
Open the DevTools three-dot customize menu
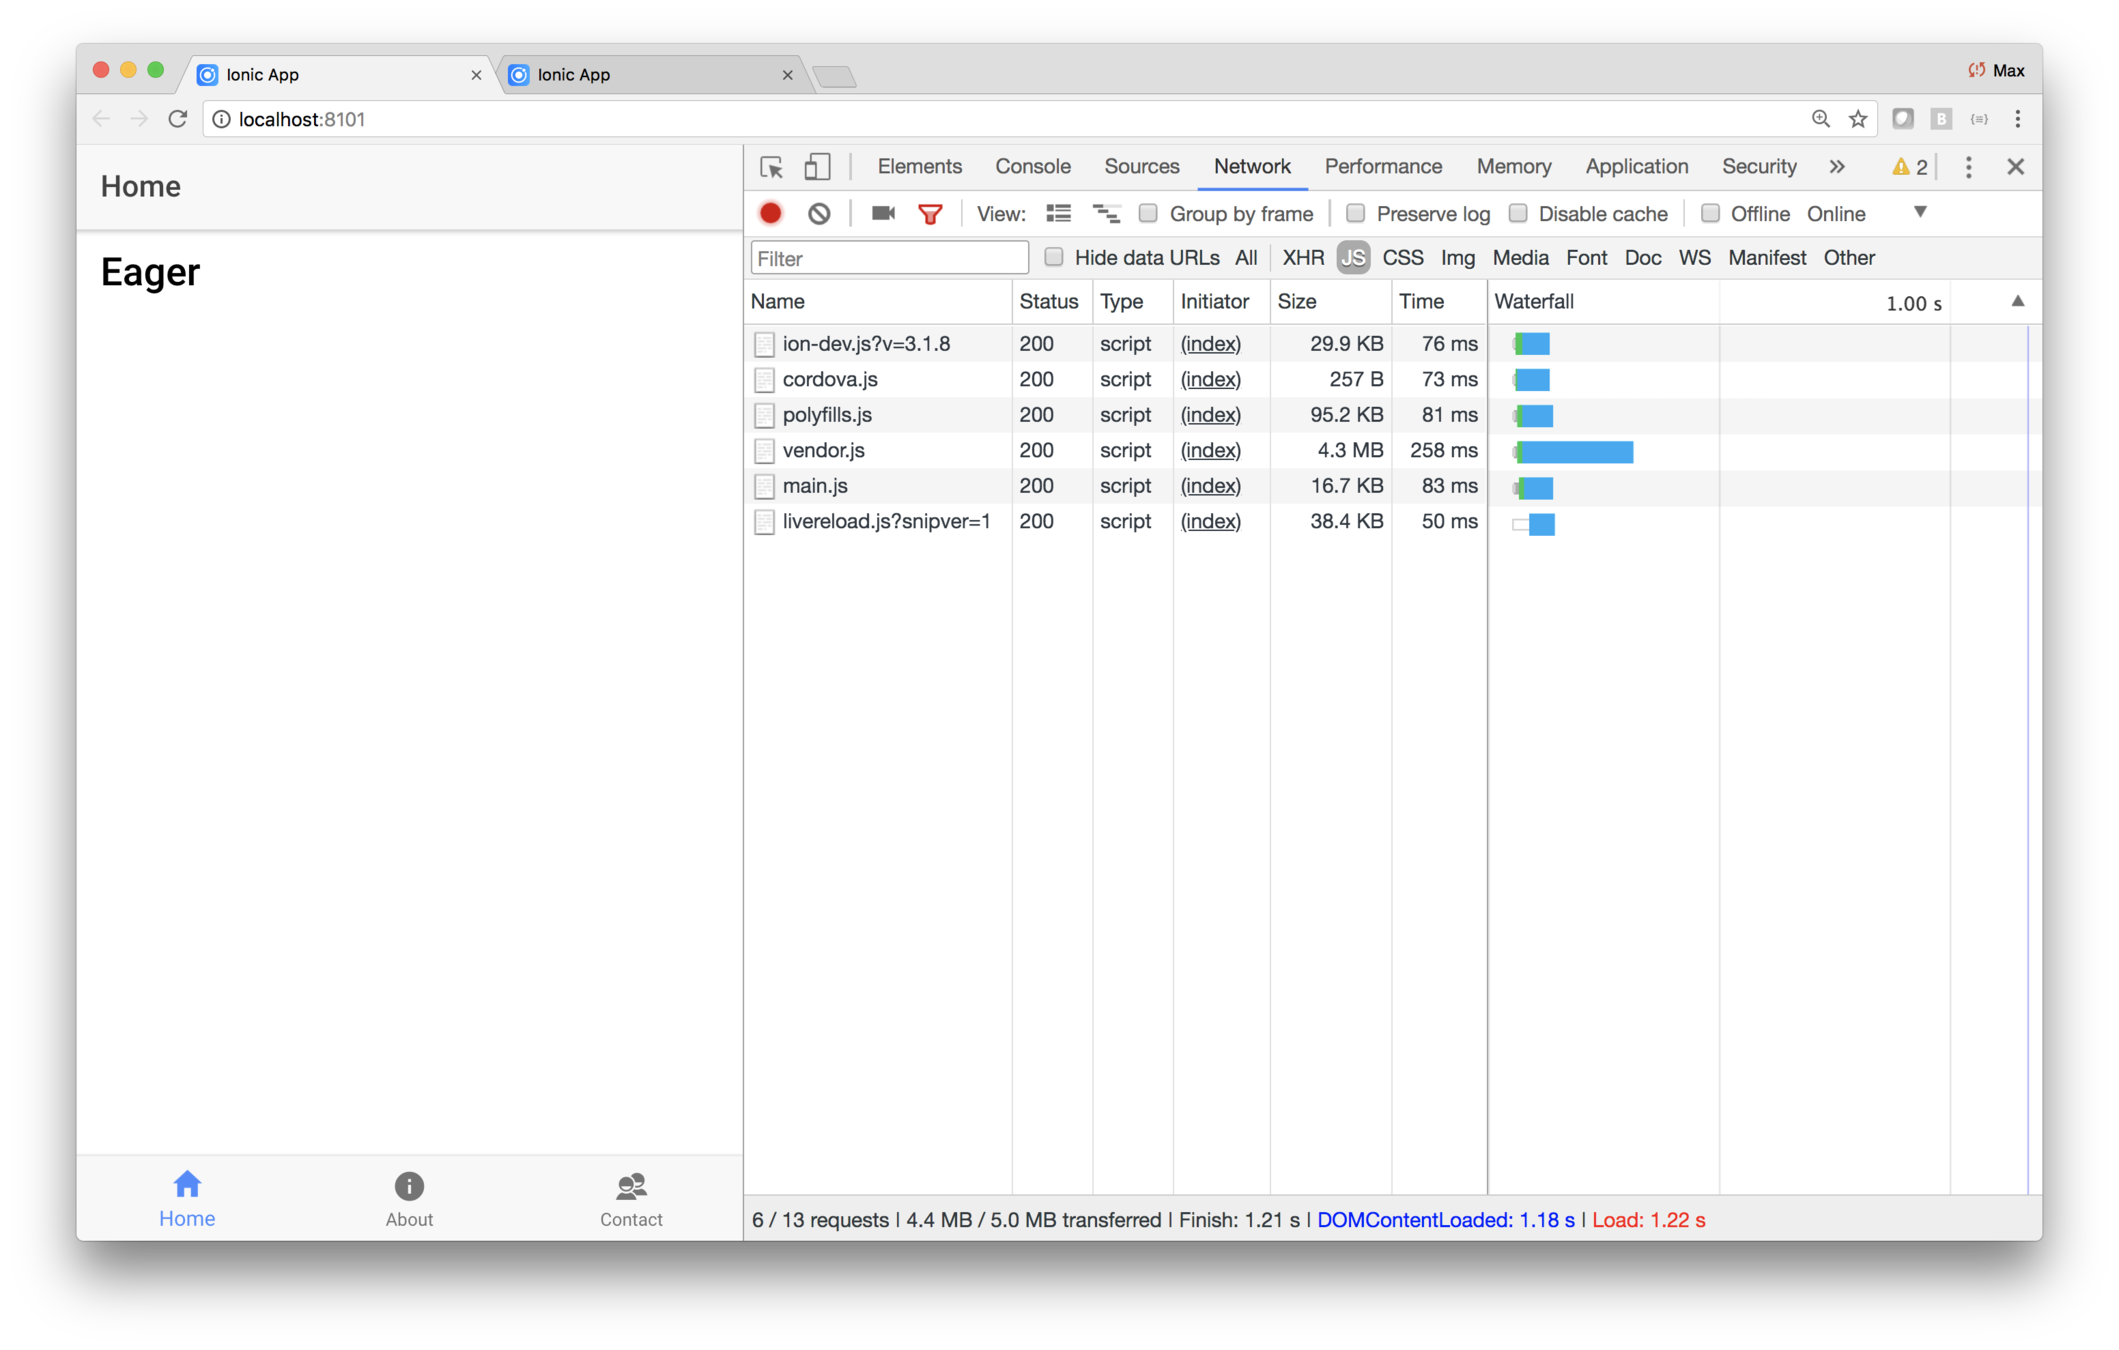point(1968,167)
